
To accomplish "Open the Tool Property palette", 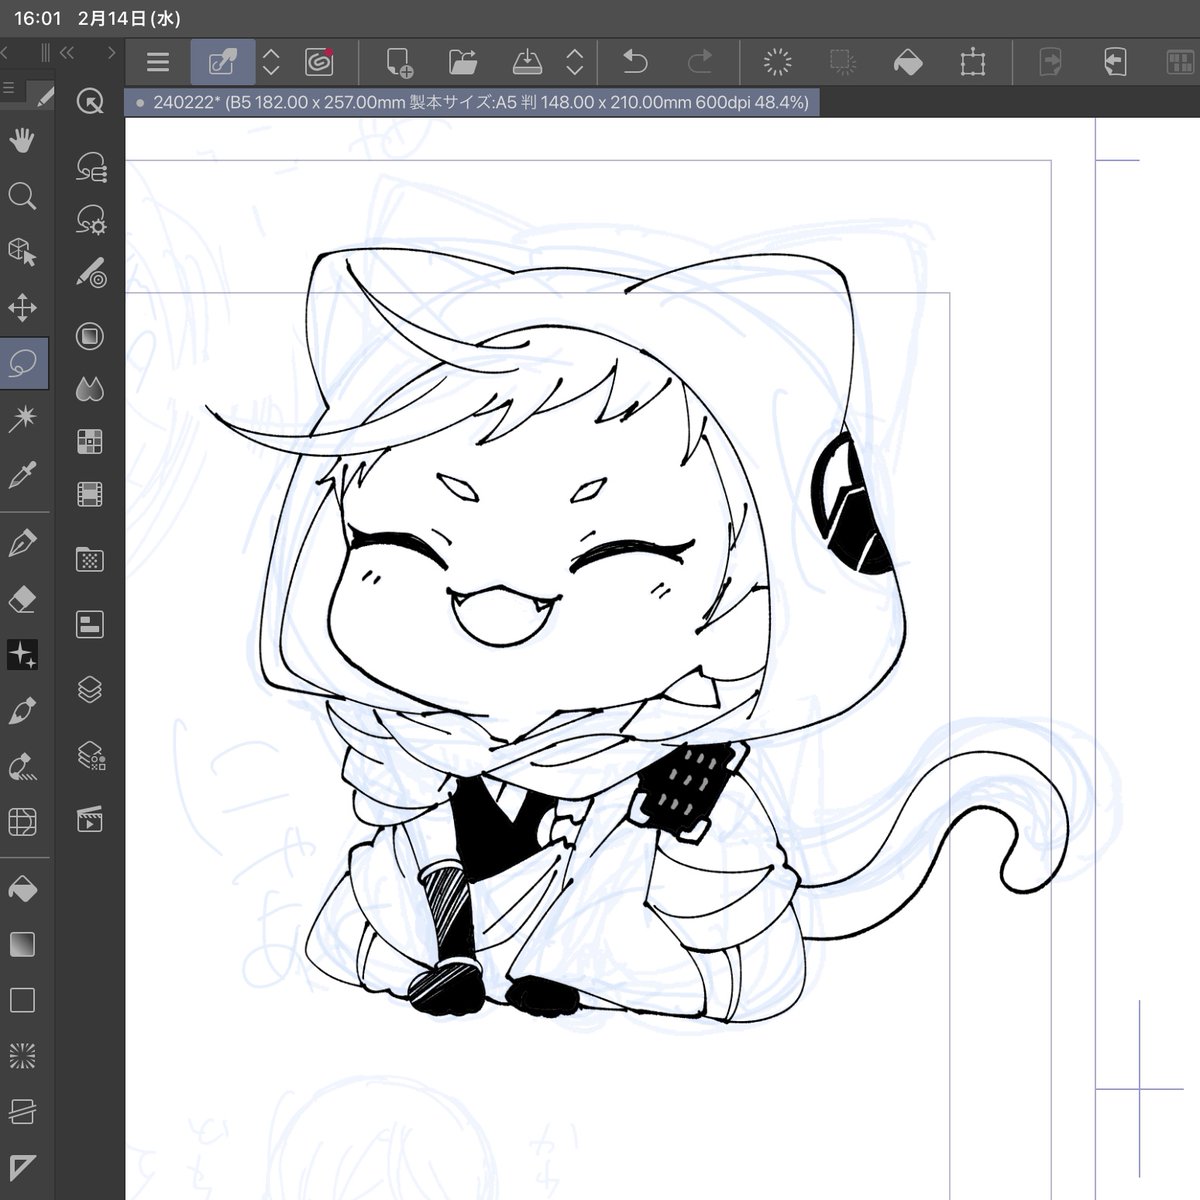I will (x=91, y=219).
